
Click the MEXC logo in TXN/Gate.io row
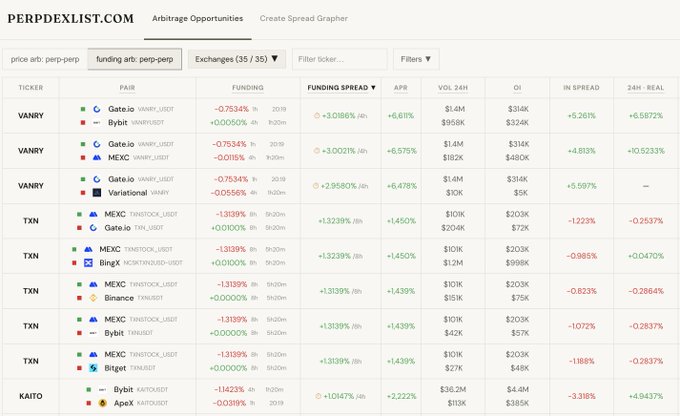click(x=93, y=214)
